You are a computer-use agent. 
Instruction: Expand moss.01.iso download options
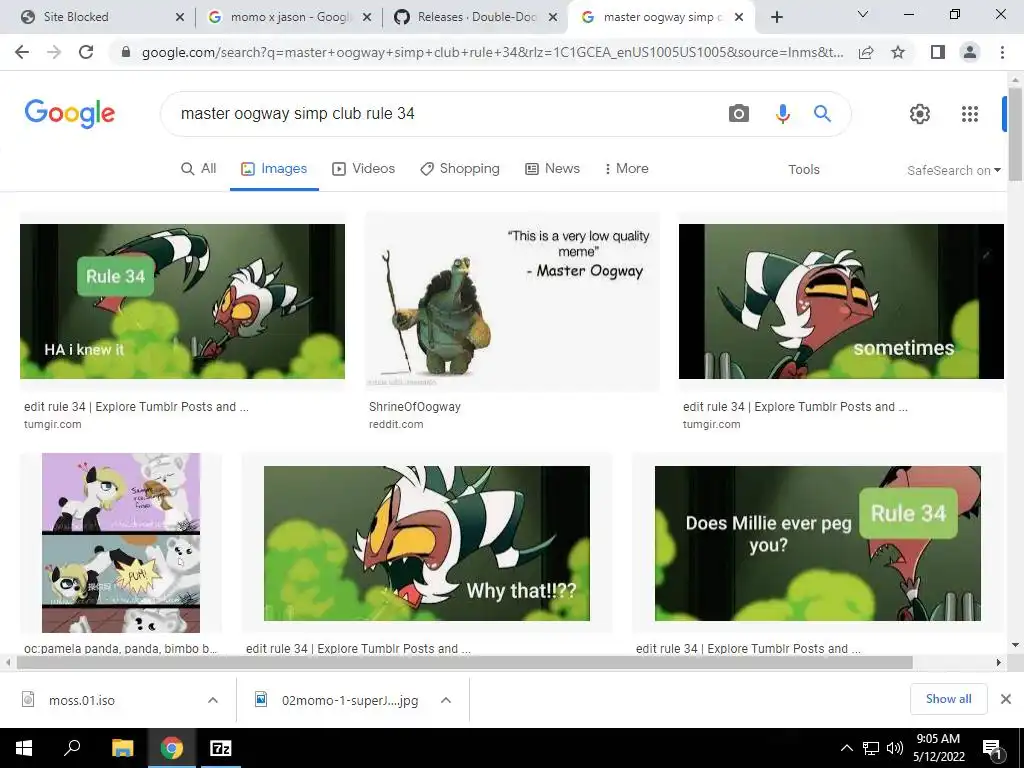pyautogui.click(x=213, y=700)
